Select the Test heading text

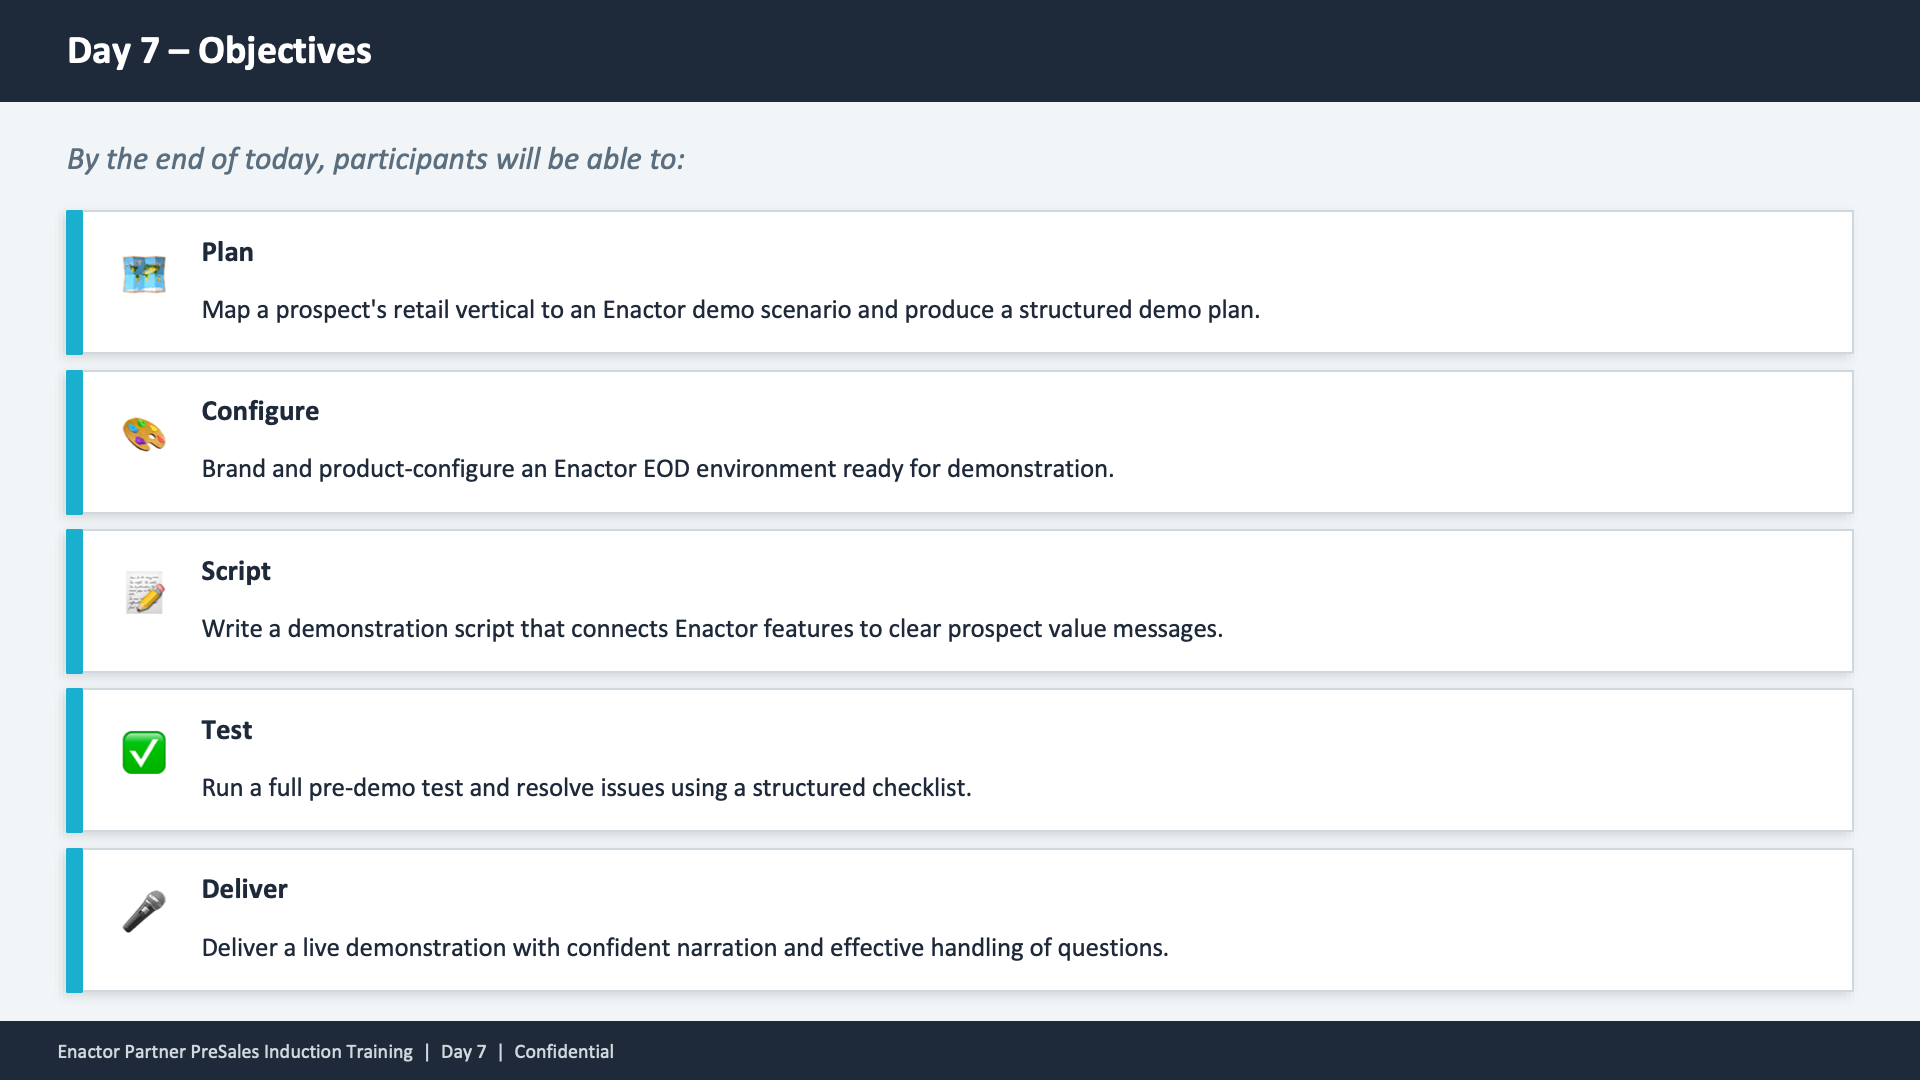pyautogui.click(x=227, y=730)
